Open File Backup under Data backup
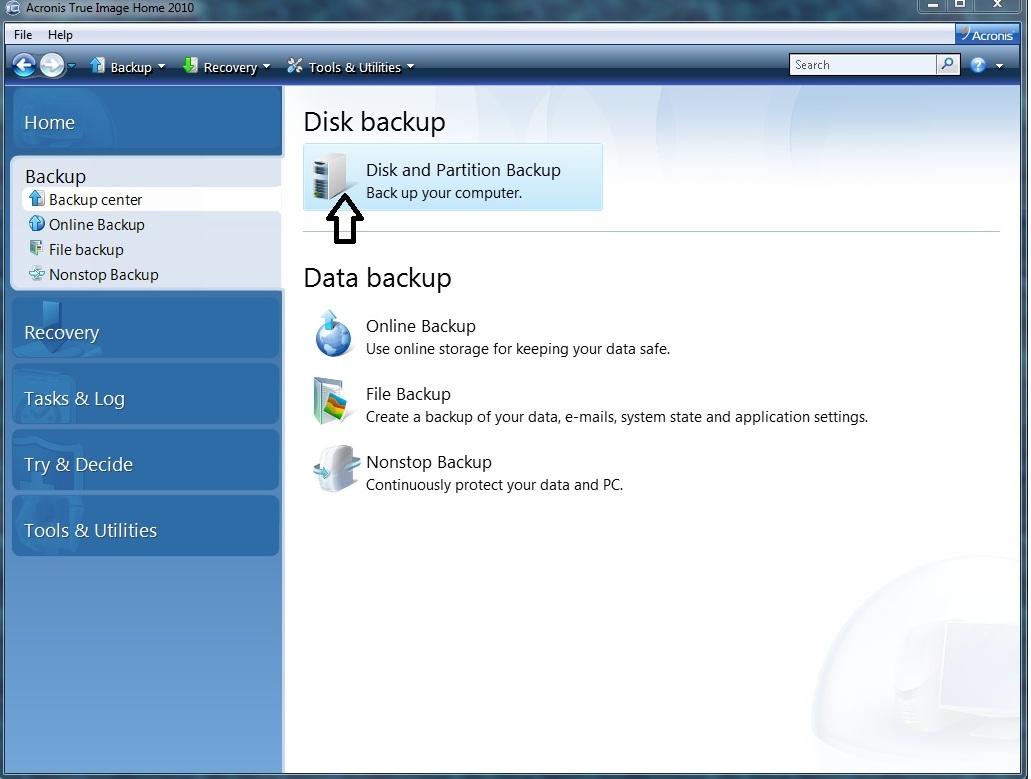Screen dimensions: 1031x779 pos(408,394)
